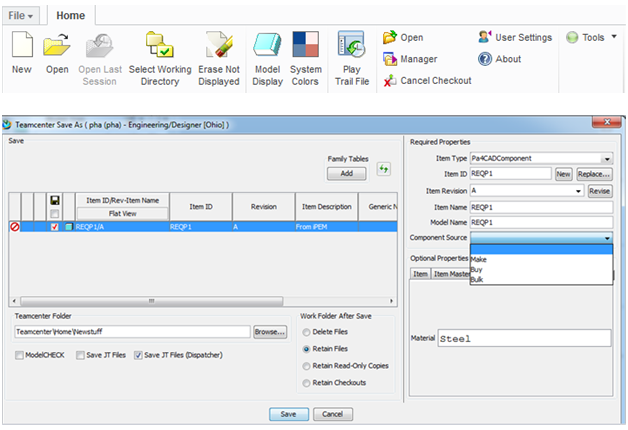The image size is (628, 430).
Task: Open User Settings
Action: coord(515,37)
